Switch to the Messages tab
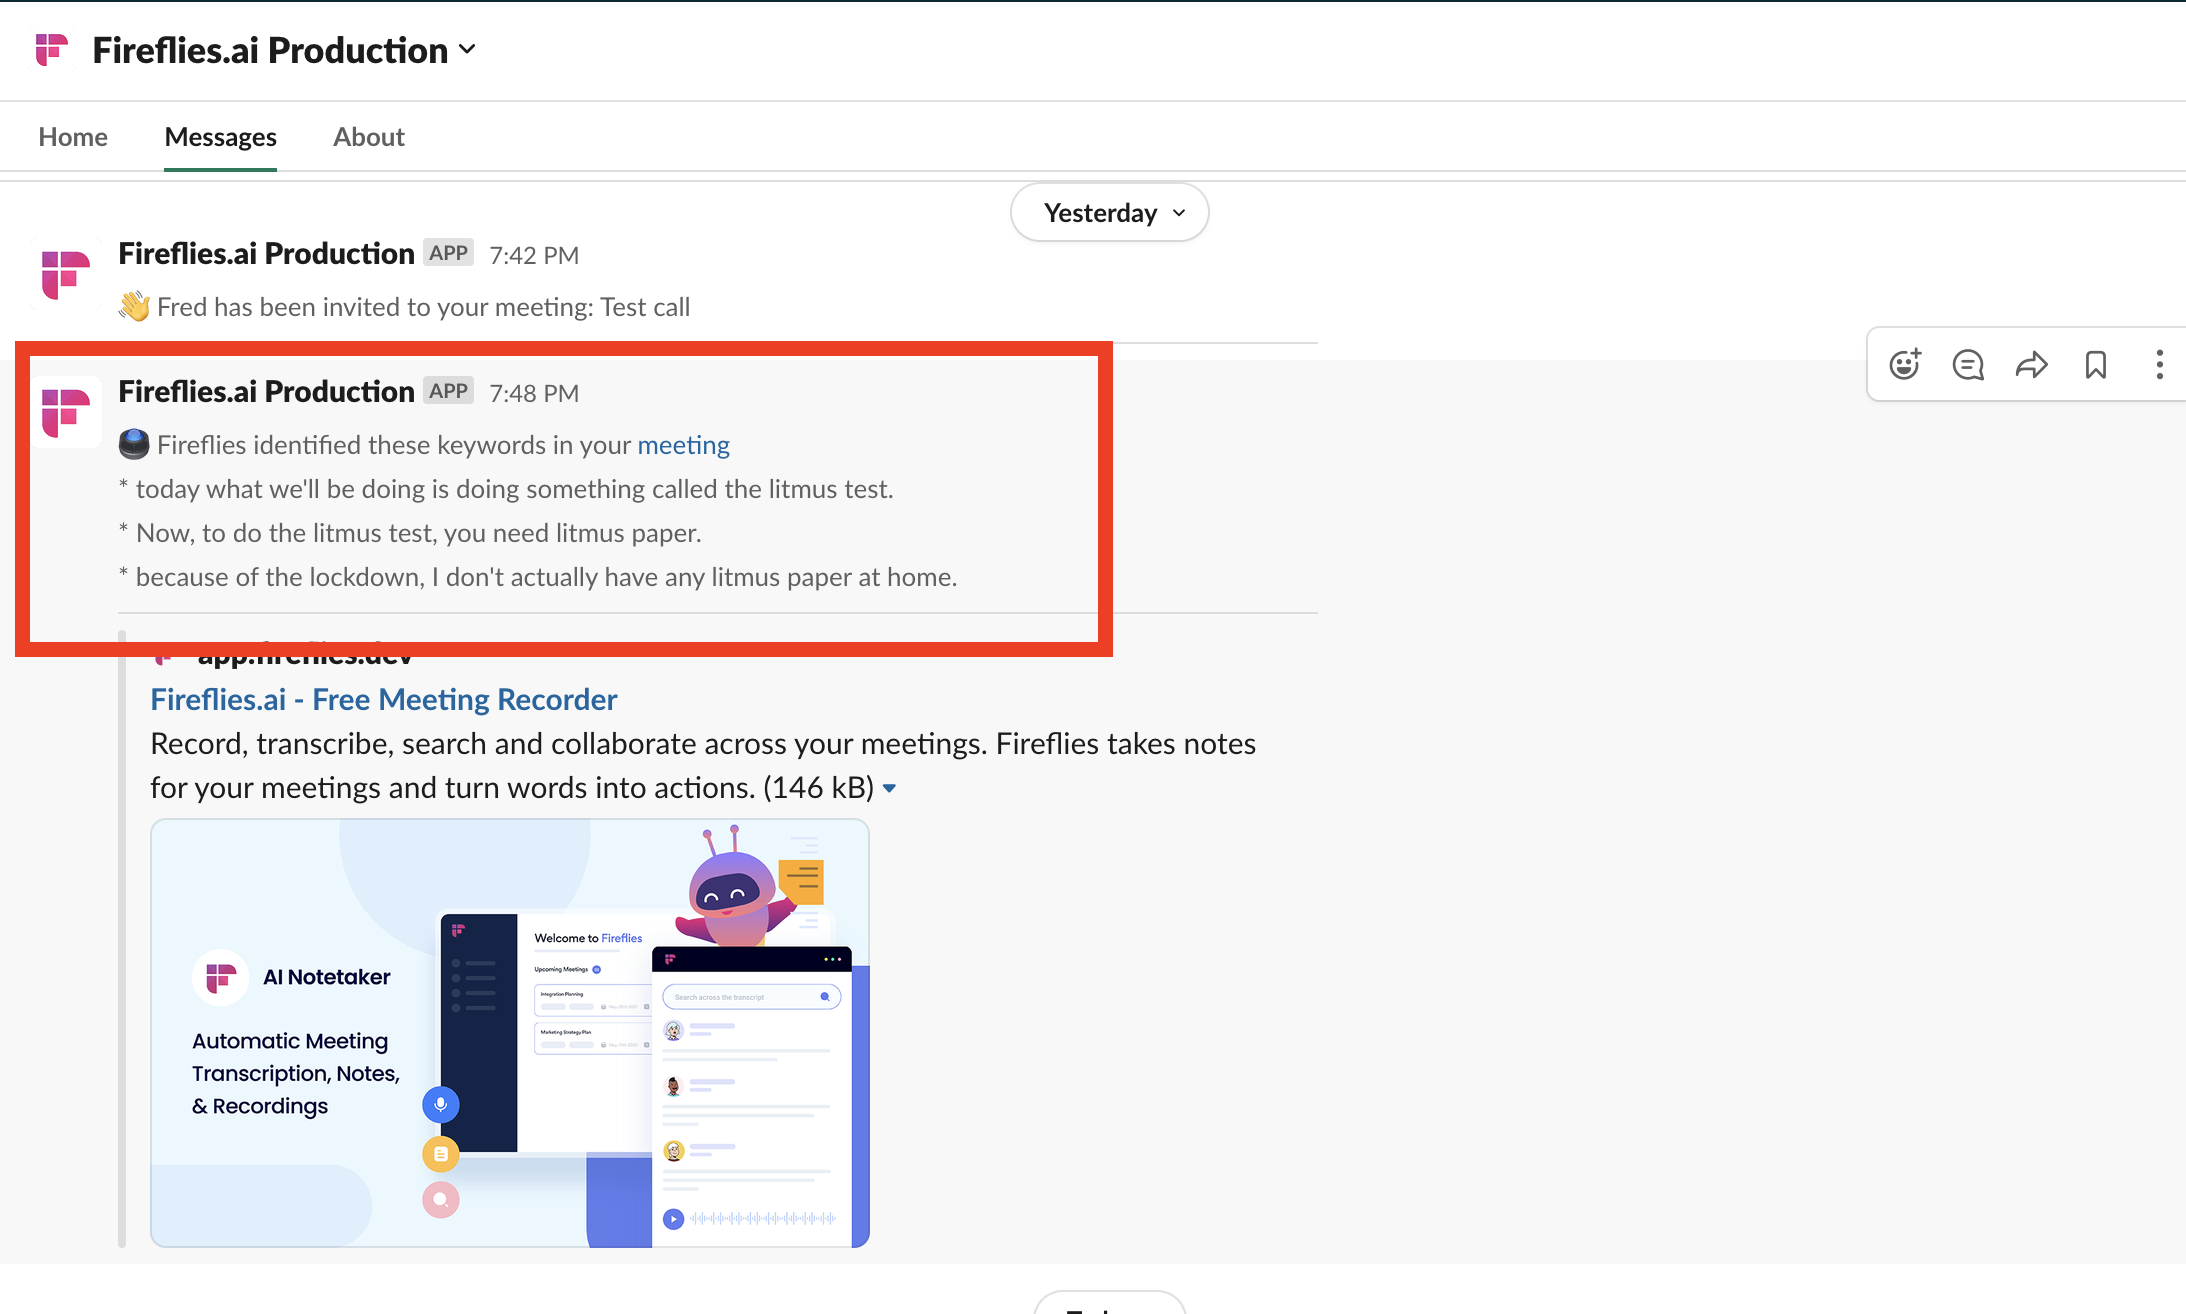Viewport: 2186px width, 1314px height. click(x=220, y=137)
